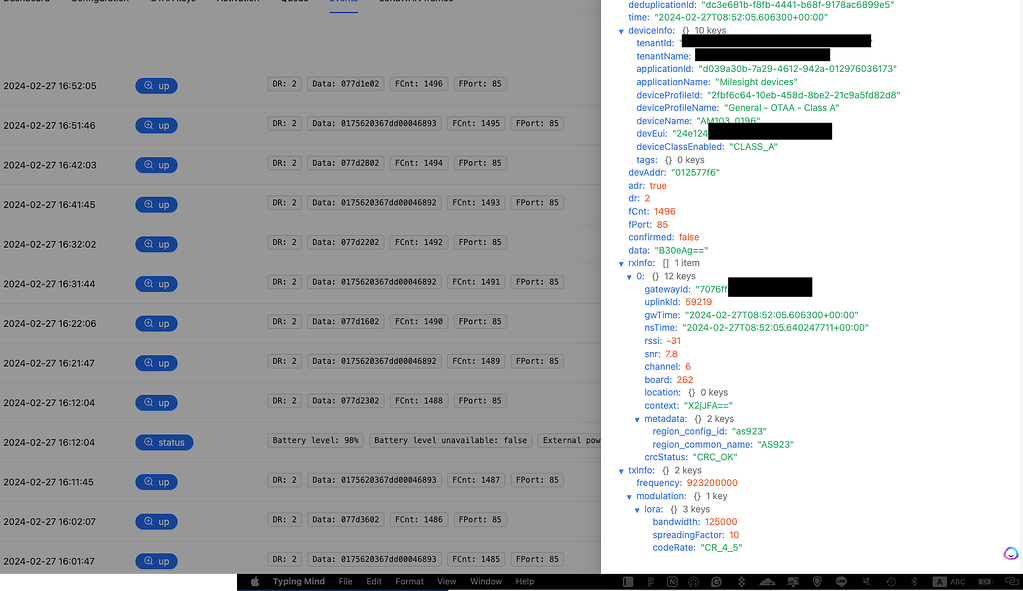Click the muted volume icon in the menu bar

868,581
